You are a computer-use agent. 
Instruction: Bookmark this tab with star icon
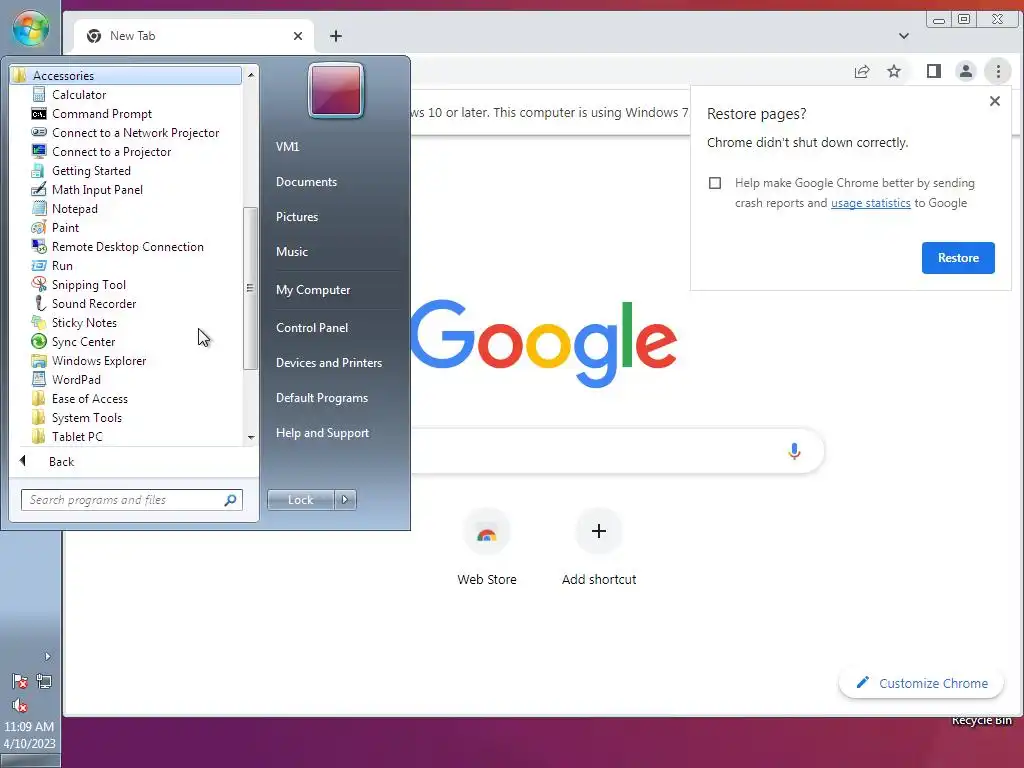coord(894,71)
